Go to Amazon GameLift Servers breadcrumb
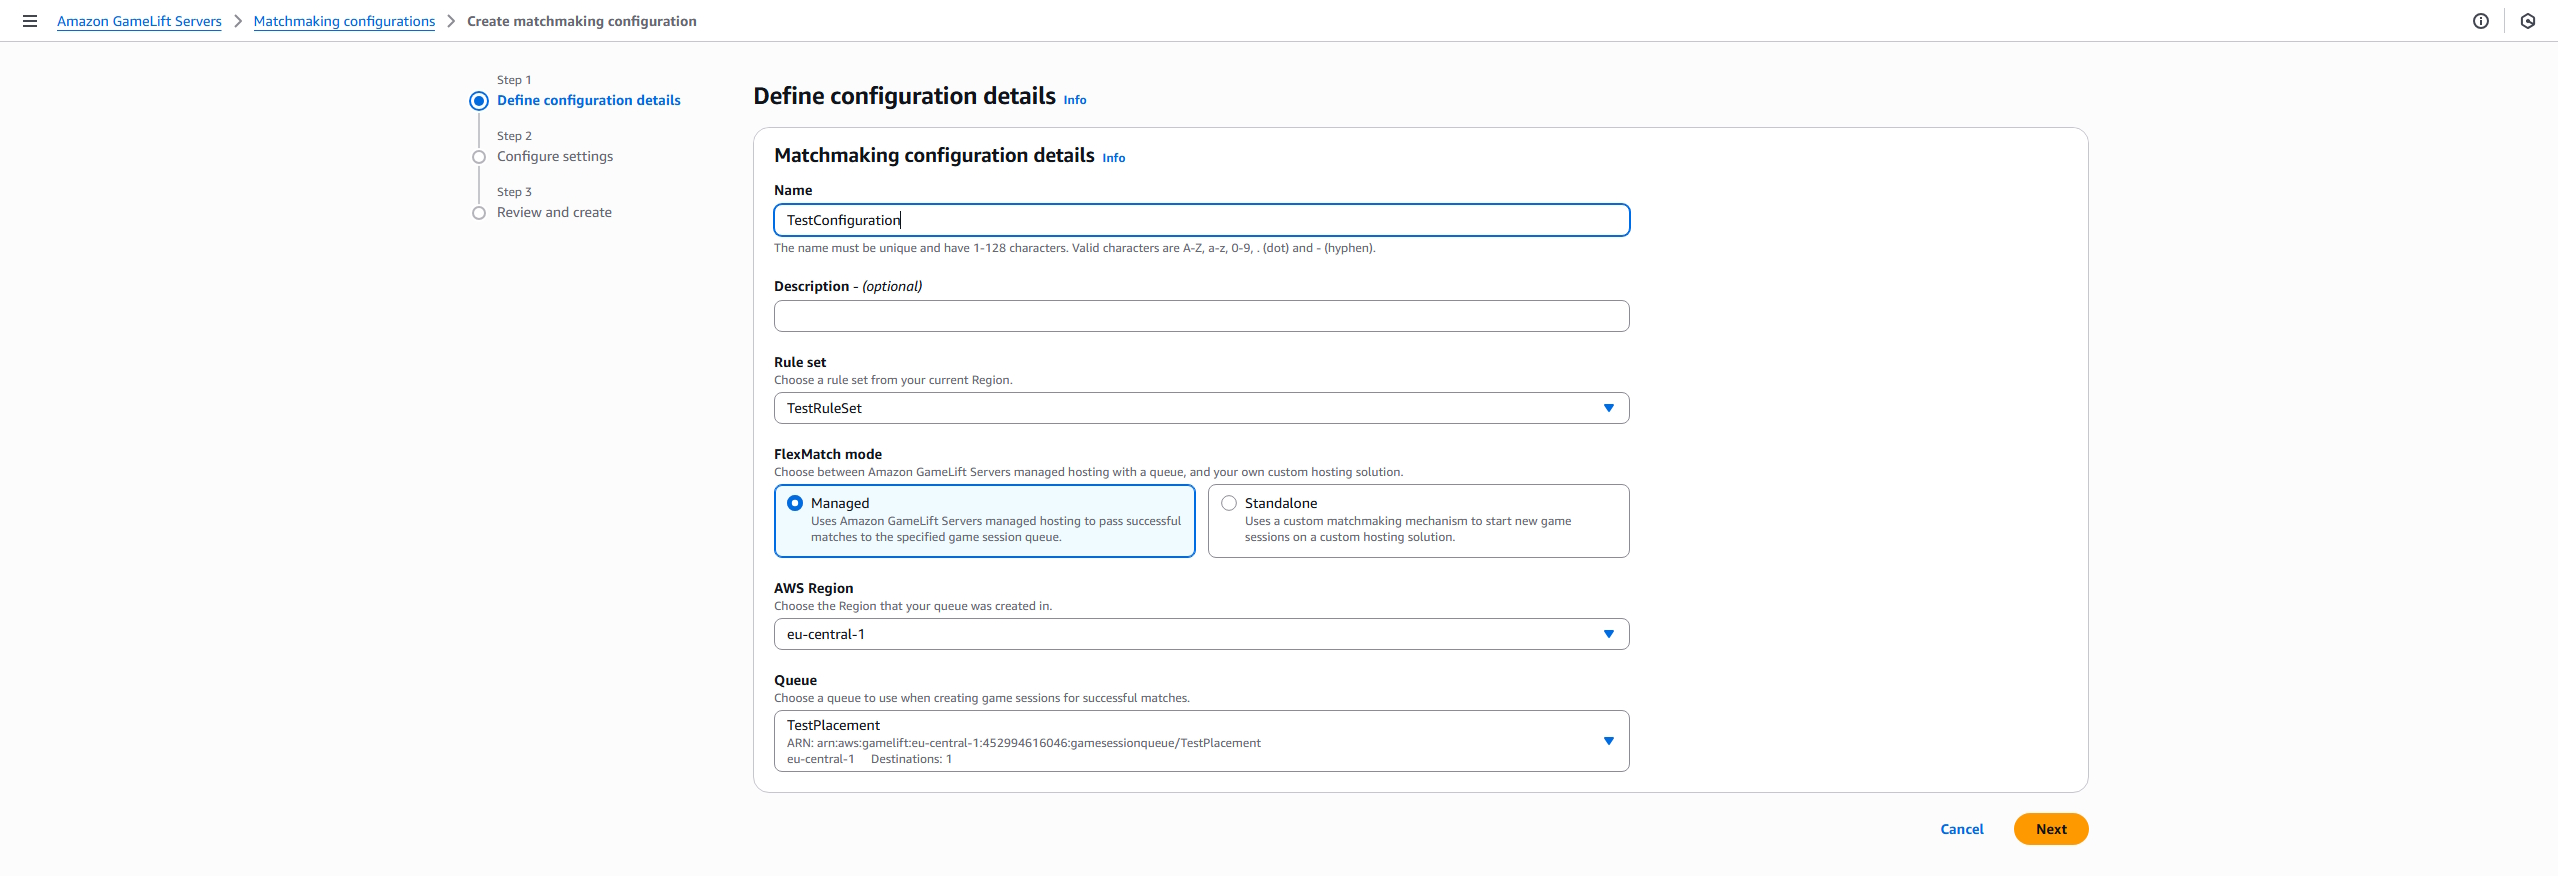 point(139,21)
